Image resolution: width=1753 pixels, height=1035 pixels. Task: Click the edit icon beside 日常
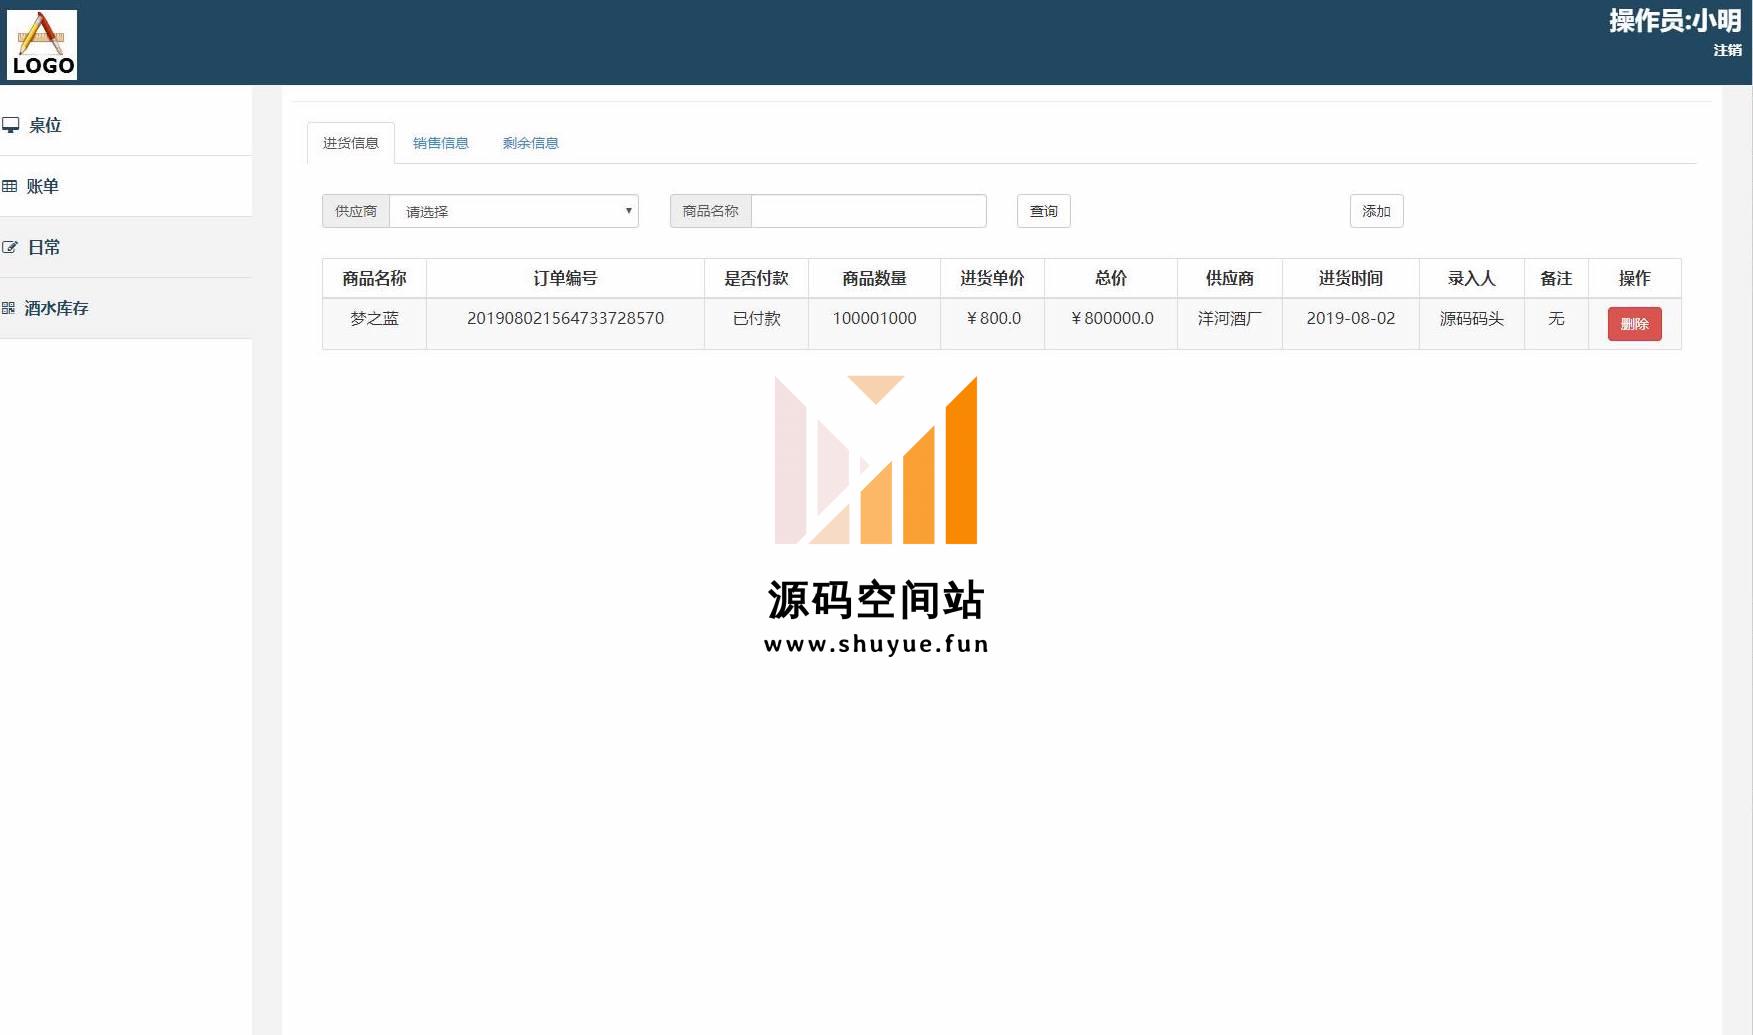click(10, 247)
